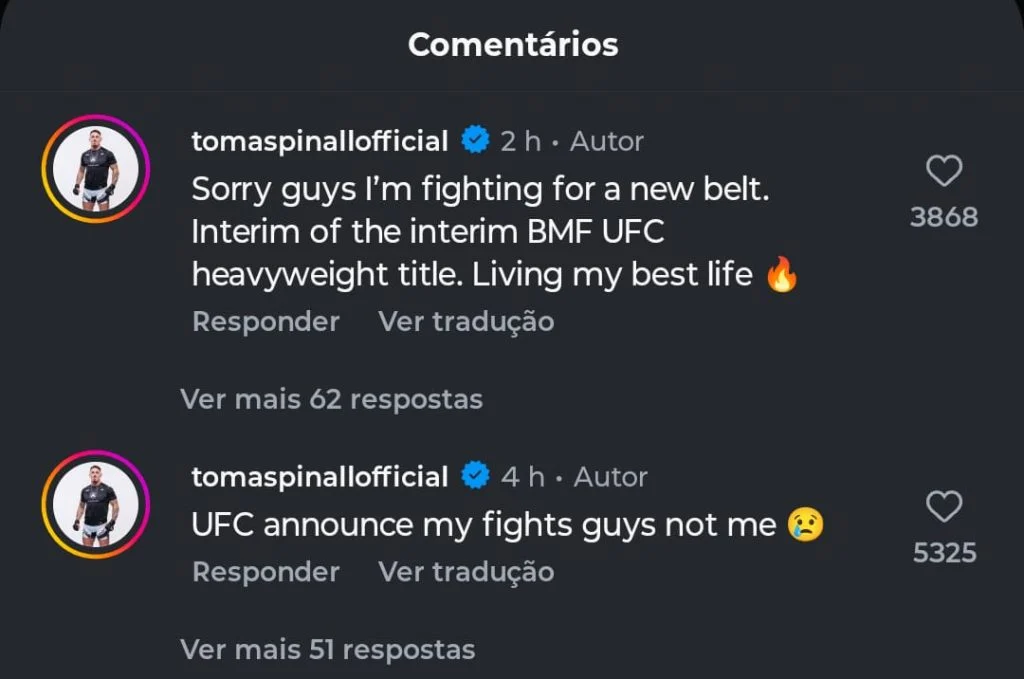The height and width of the screenshot is (679, 1024).
Task: Tap the verified badge on the 4 h comment
Action: click(474, 476)
